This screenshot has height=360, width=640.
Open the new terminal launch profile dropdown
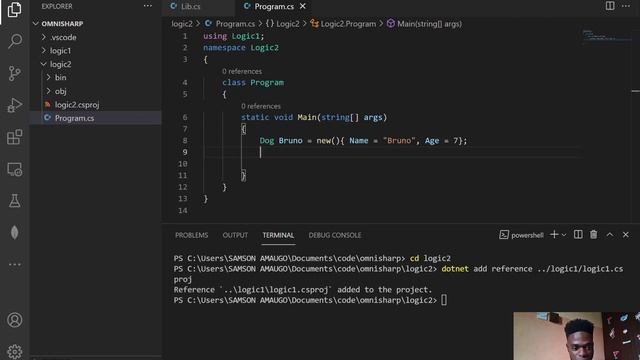point(564,235)
